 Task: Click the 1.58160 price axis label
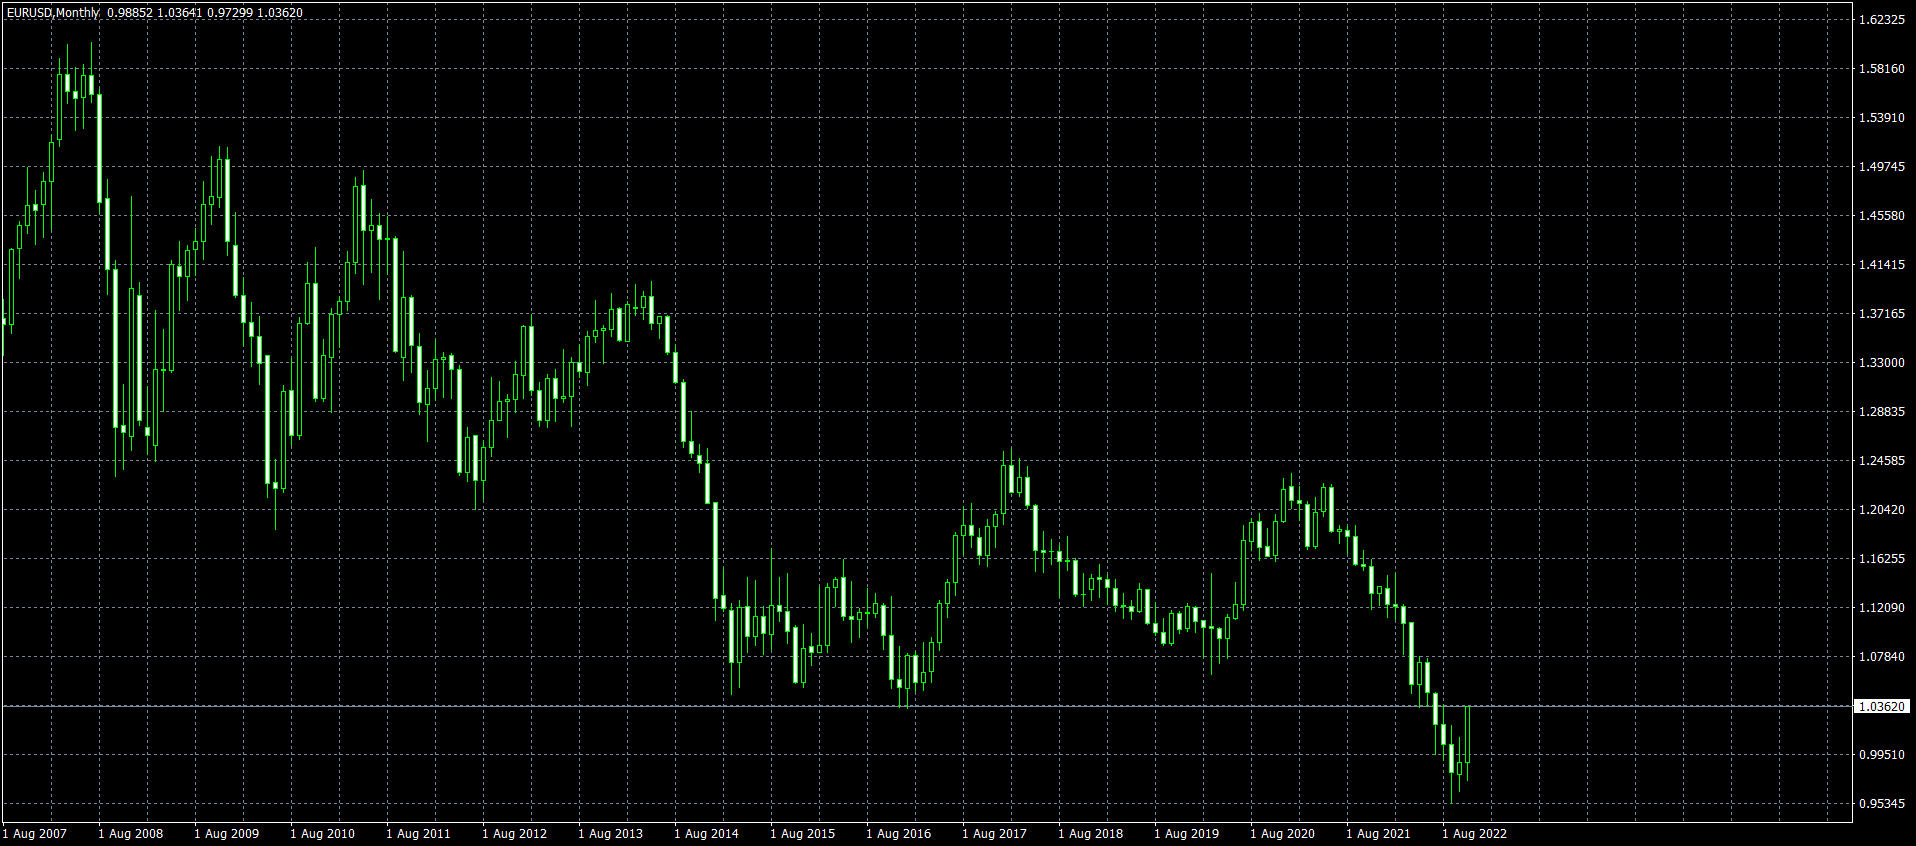point(1882,69)
